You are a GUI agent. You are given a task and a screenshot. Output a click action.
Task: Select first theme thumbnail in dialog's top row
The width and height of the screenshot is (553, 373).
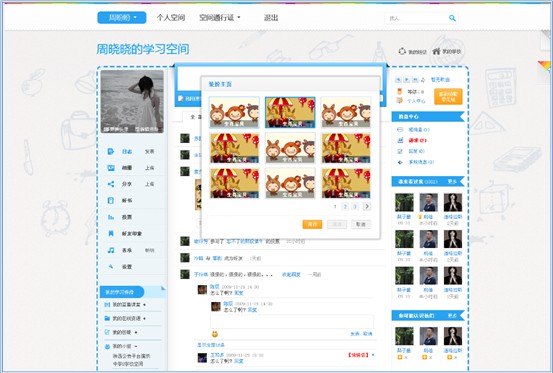(x=234, y=112)
